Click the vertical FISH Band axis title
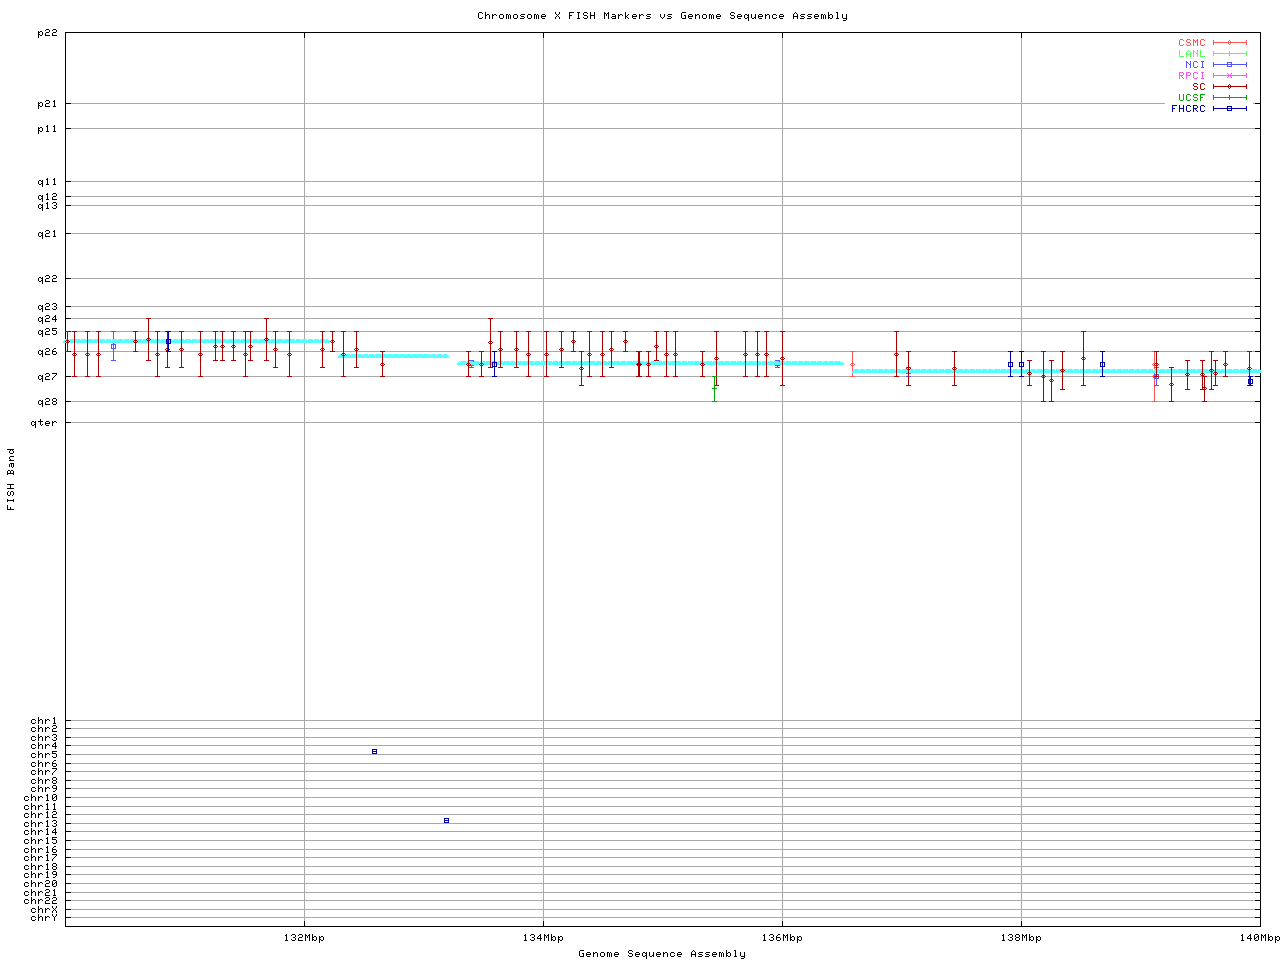 click(12, 479)
